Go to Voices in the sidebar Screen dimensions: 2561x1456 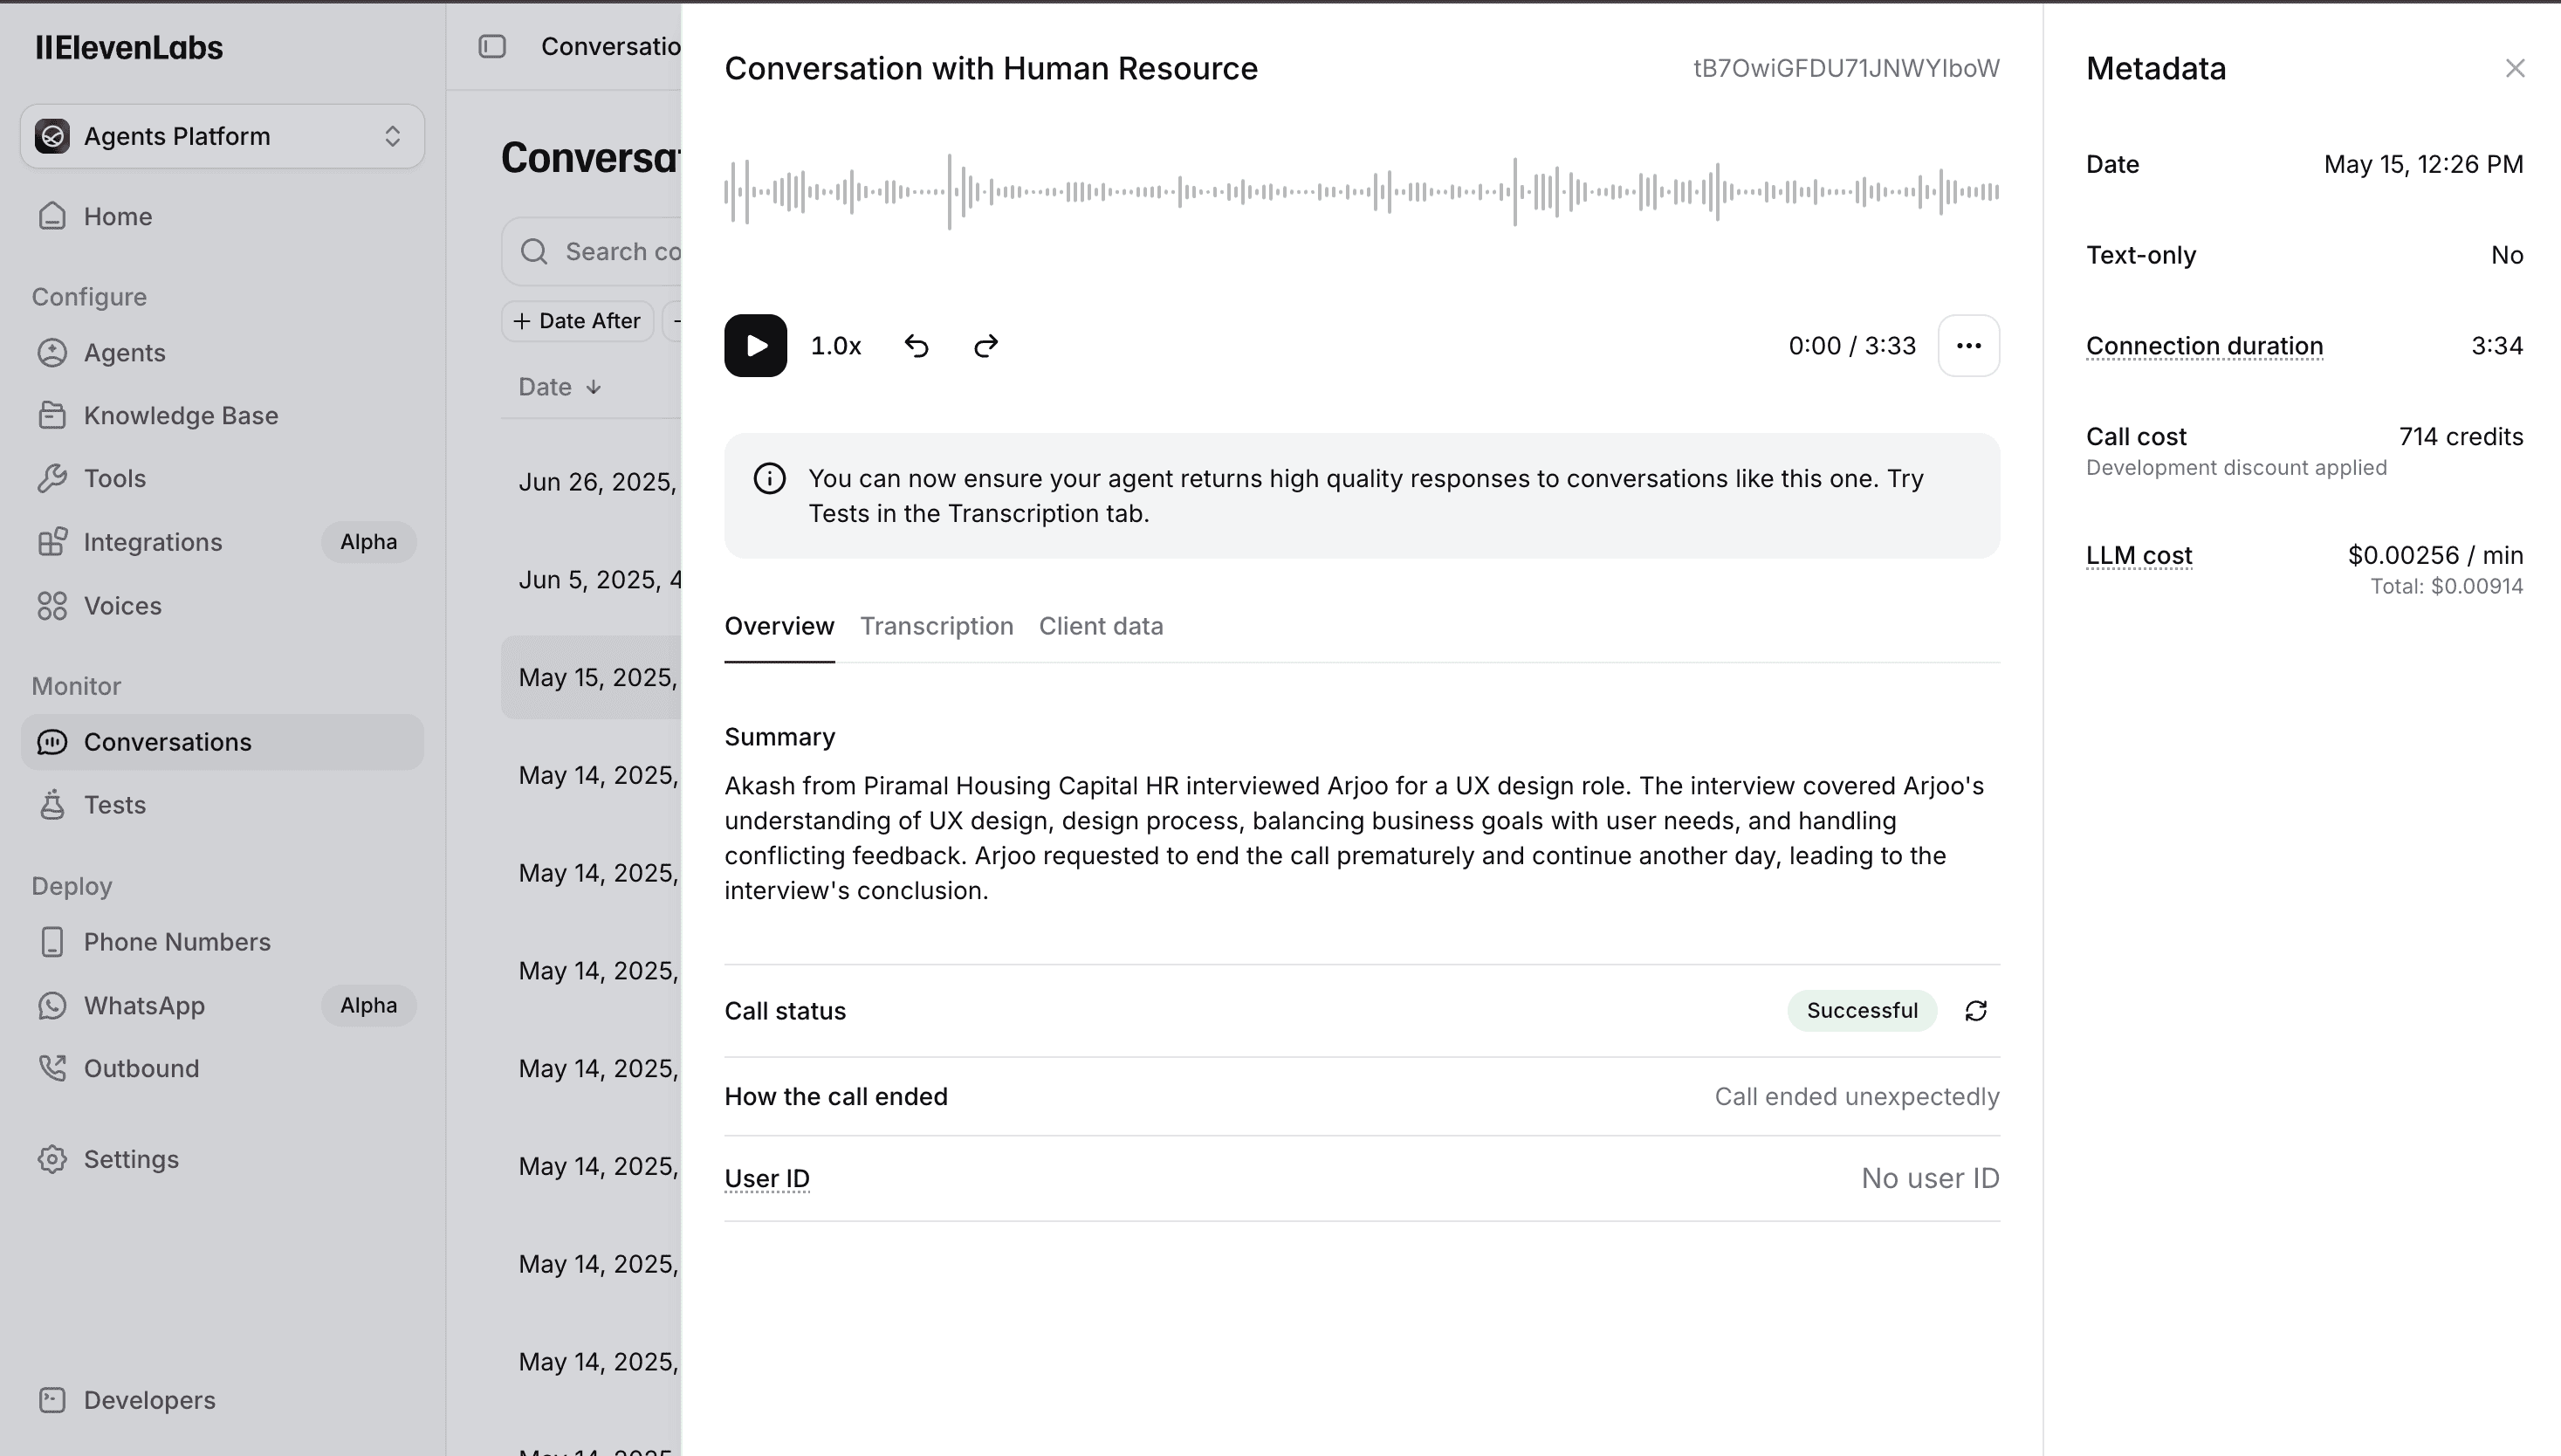tap(122, 606)
